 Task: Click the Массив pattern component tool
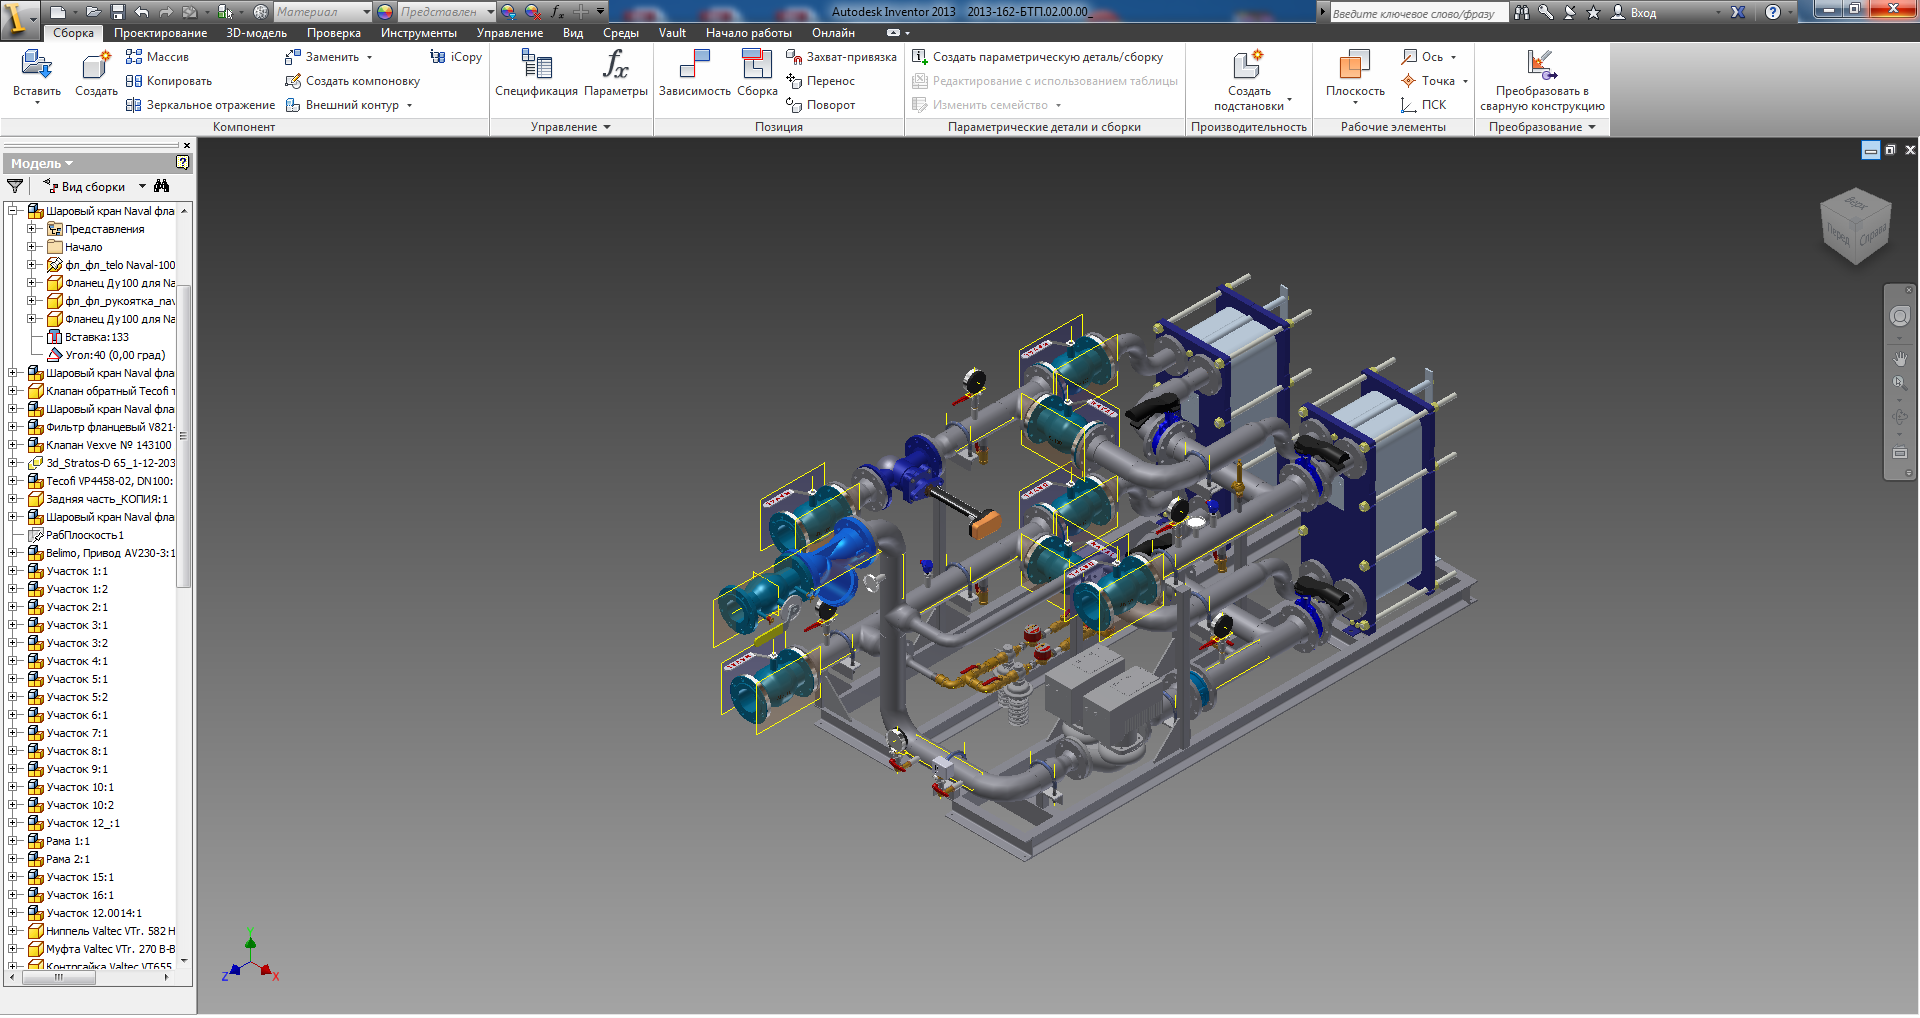click(x=157, y=57)
